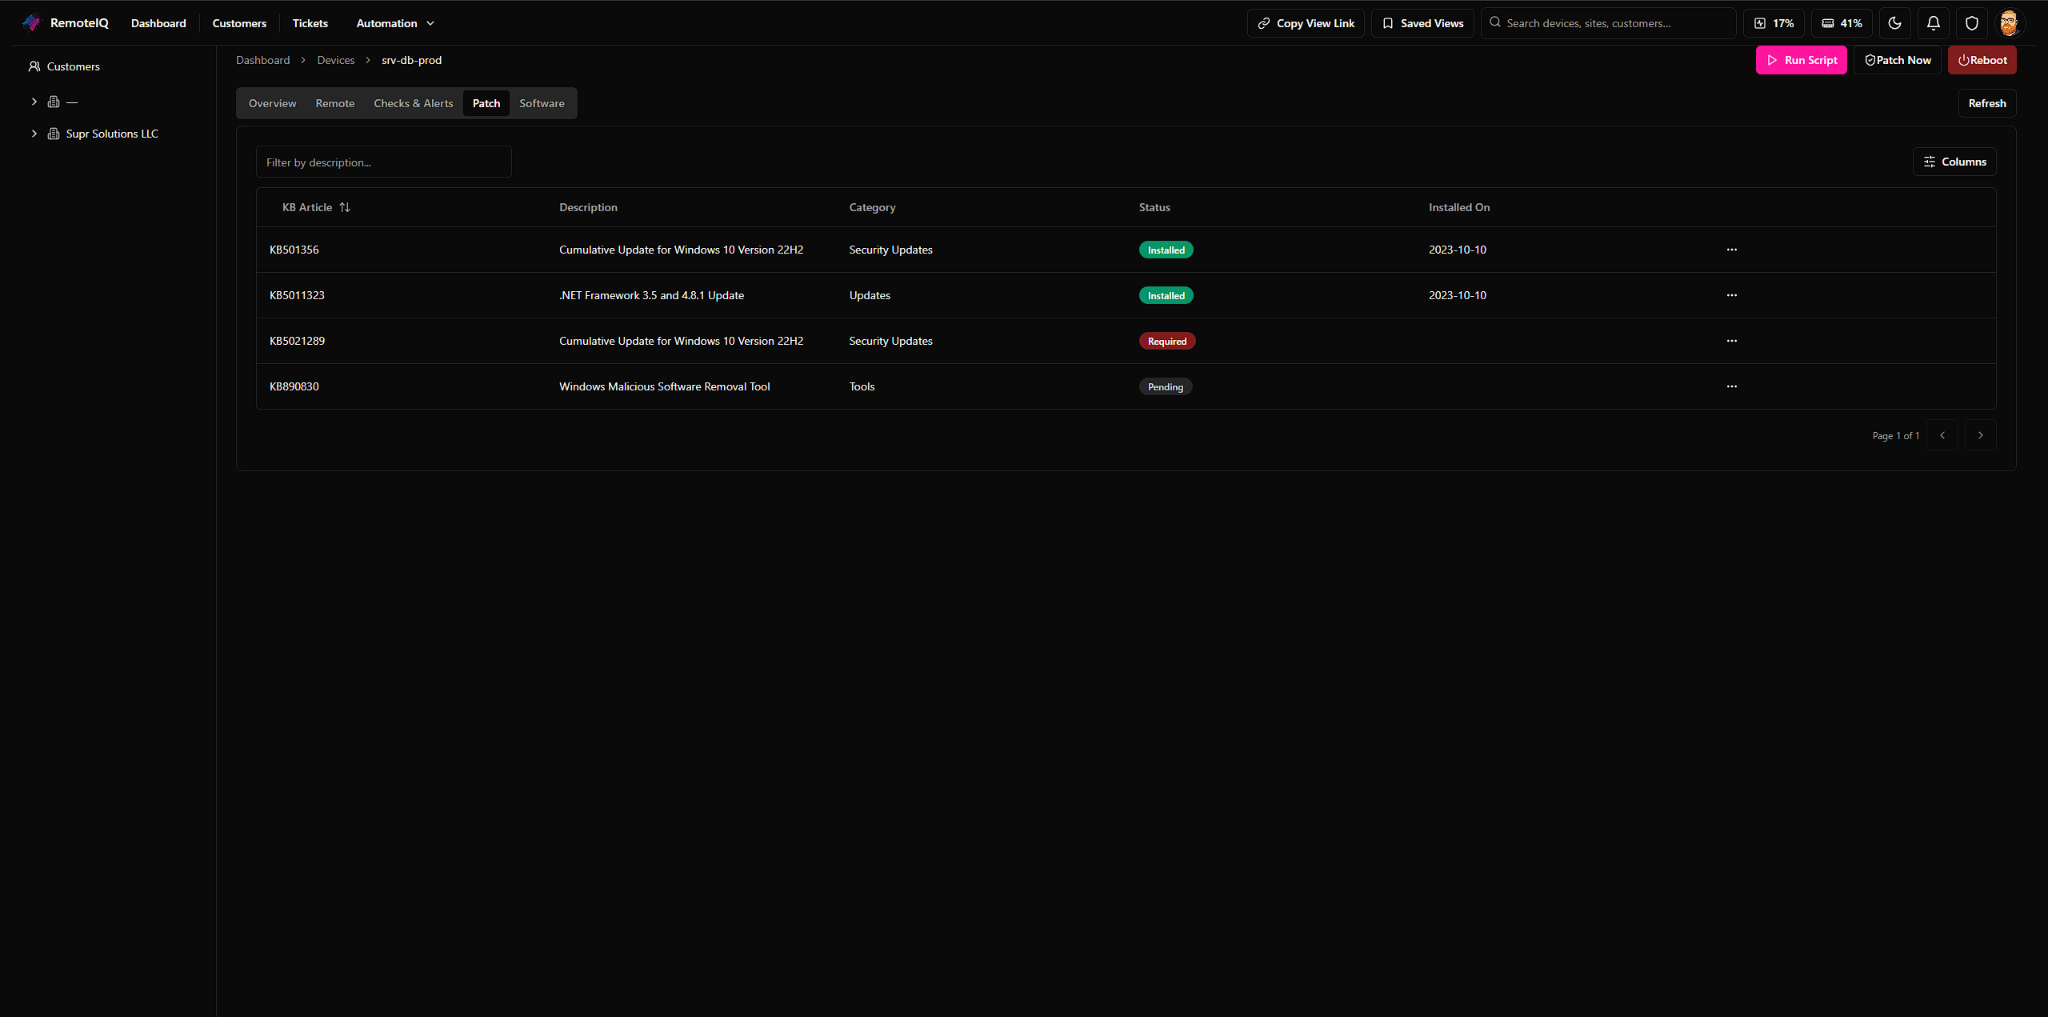
Task: Toggle dark mode with the moon icon
Action: tap(1896, 22)
